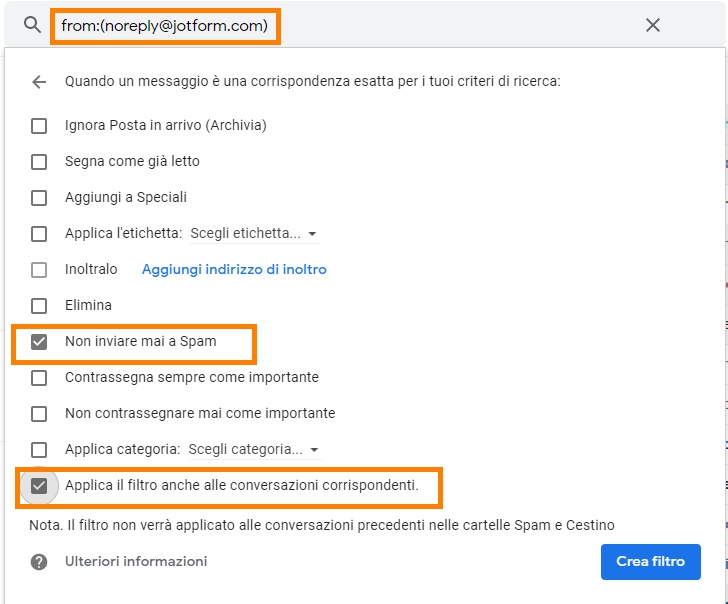Click the from:(noreply@jotform.com) search field
728x604 pixels.
165,26
